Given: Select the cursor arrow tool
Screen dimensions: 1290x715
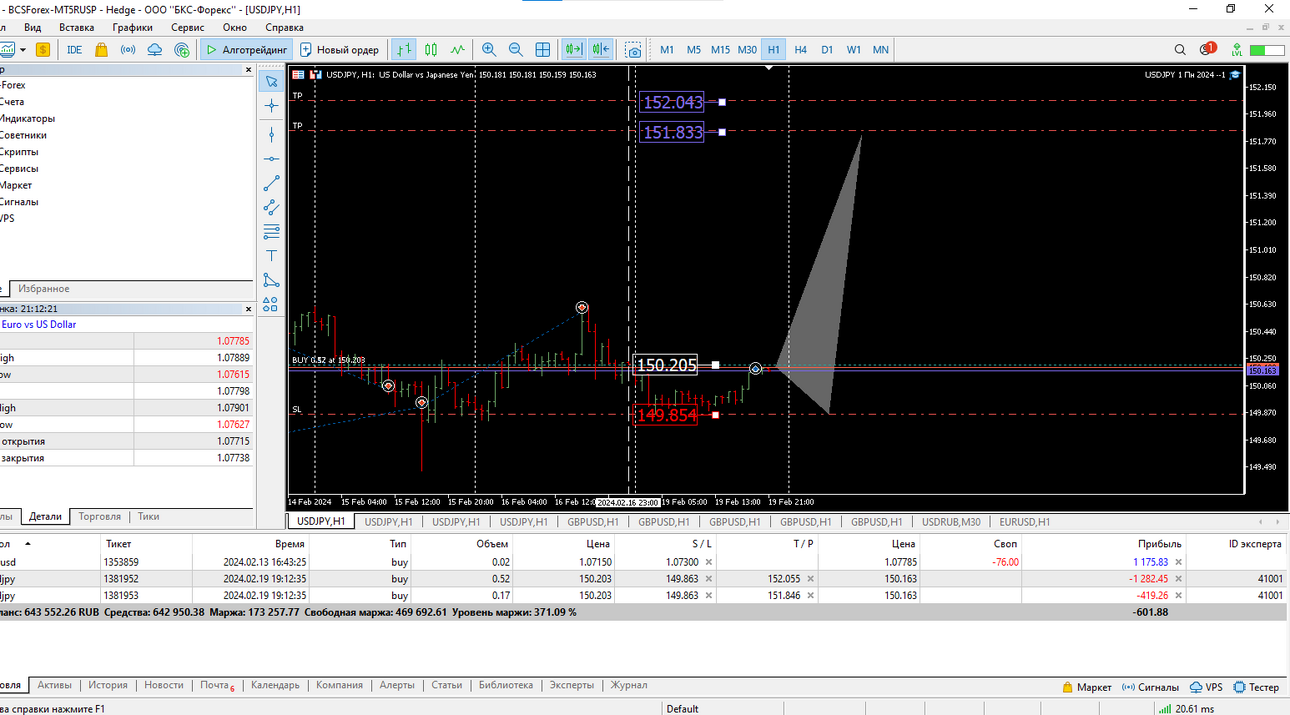Looking at the screenshot, I should [271, 81].
